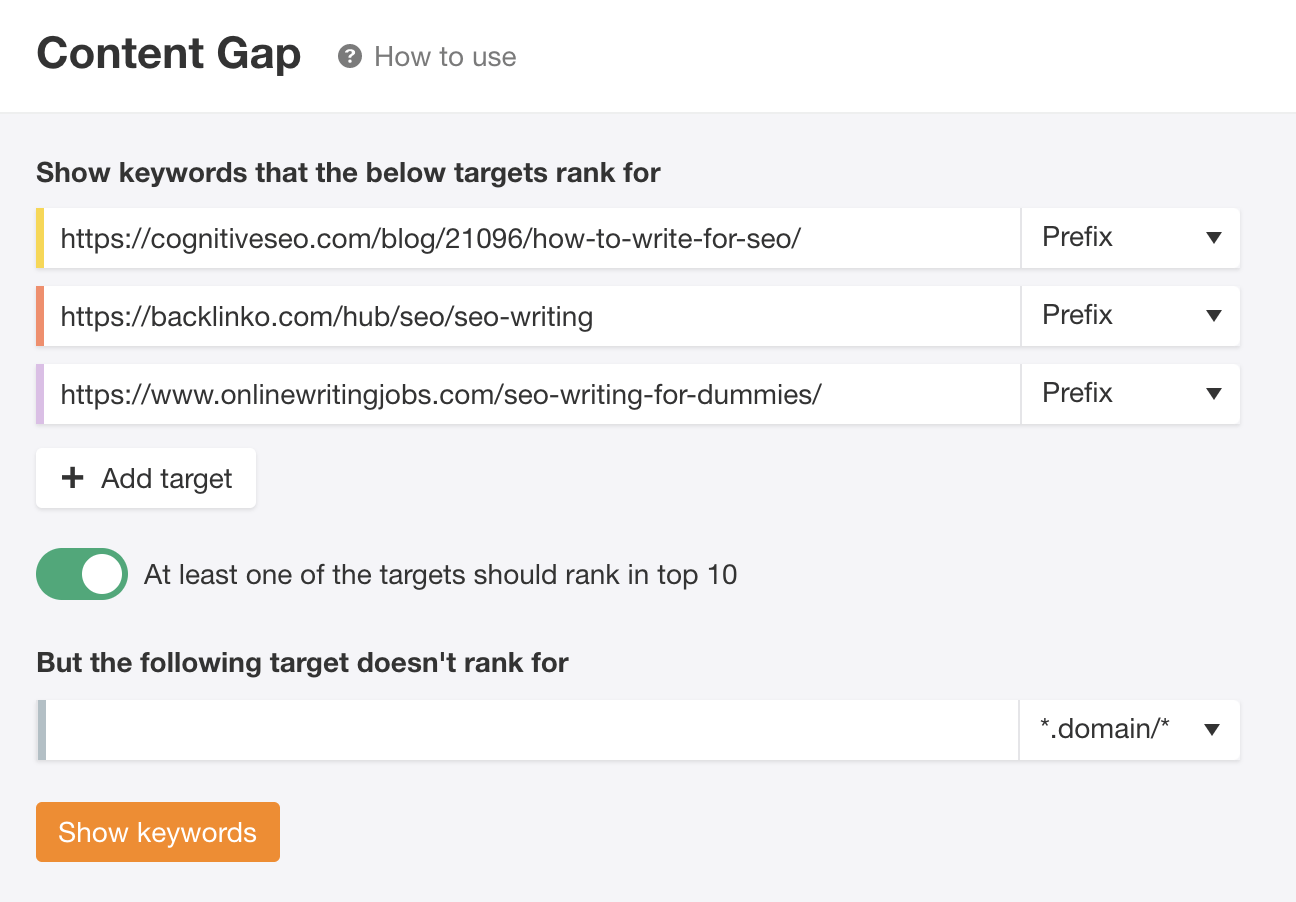Click the red bar beside the backlinko target
Image resolution: width=1296 pixels, height=902 pixels.
click(40, 316)
